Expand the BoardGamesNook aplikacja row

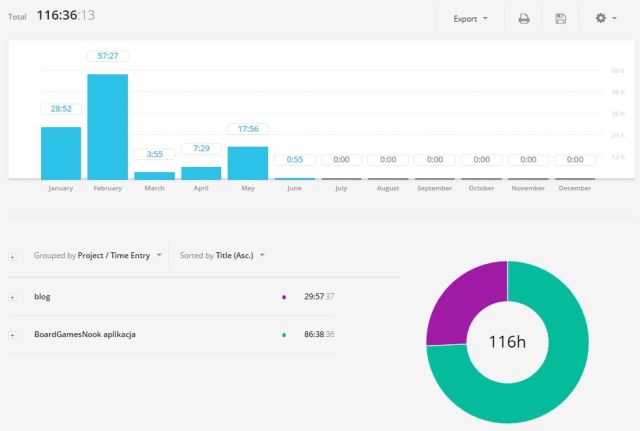tap(12, 334)
